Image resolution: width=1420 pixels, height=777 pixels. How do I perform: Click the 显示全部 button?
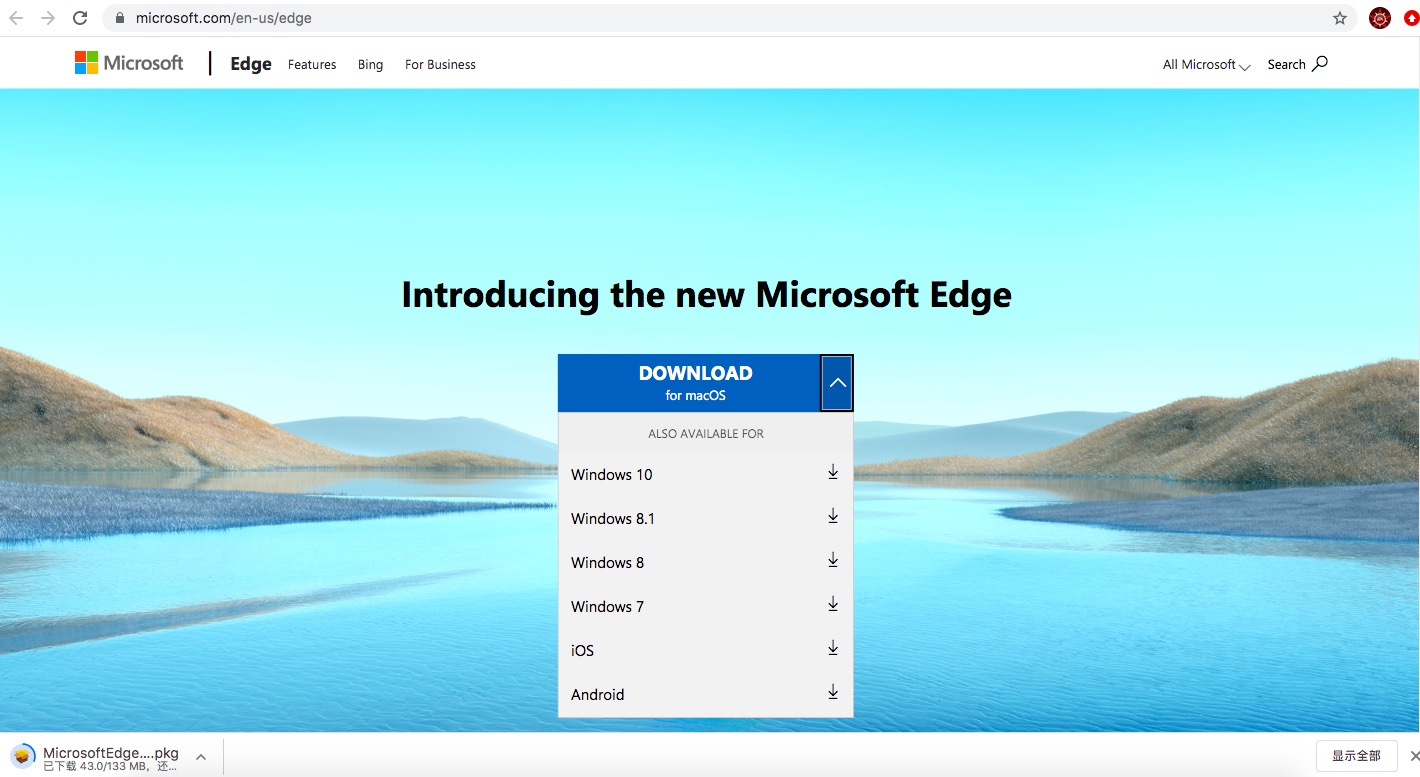click(x=1356, y=756)
